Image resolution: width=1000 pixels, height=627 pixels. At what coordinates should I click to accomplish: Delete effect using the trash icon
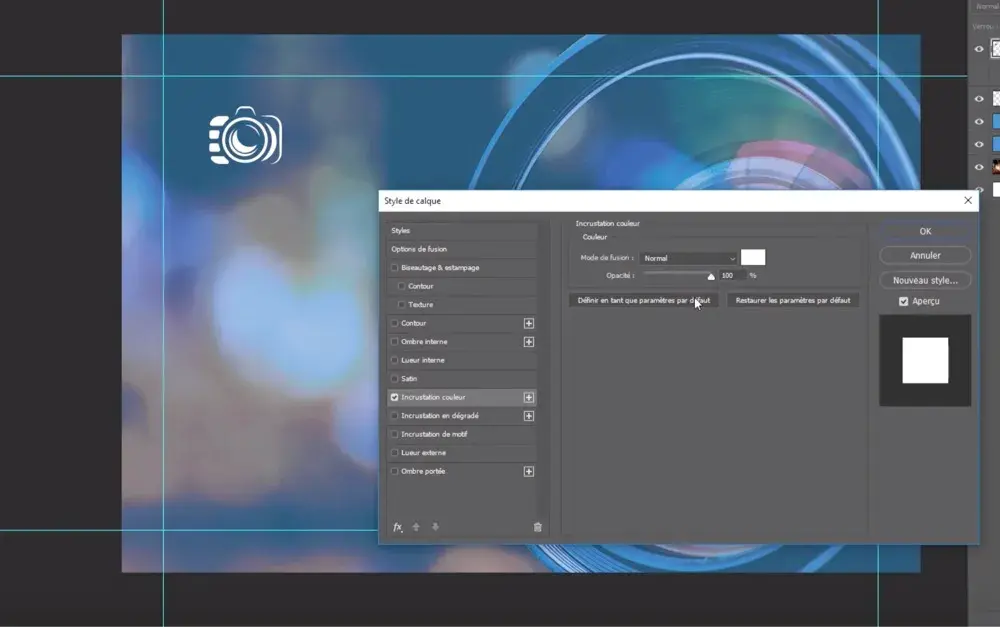pyautogui.click(x=538, y=527)
